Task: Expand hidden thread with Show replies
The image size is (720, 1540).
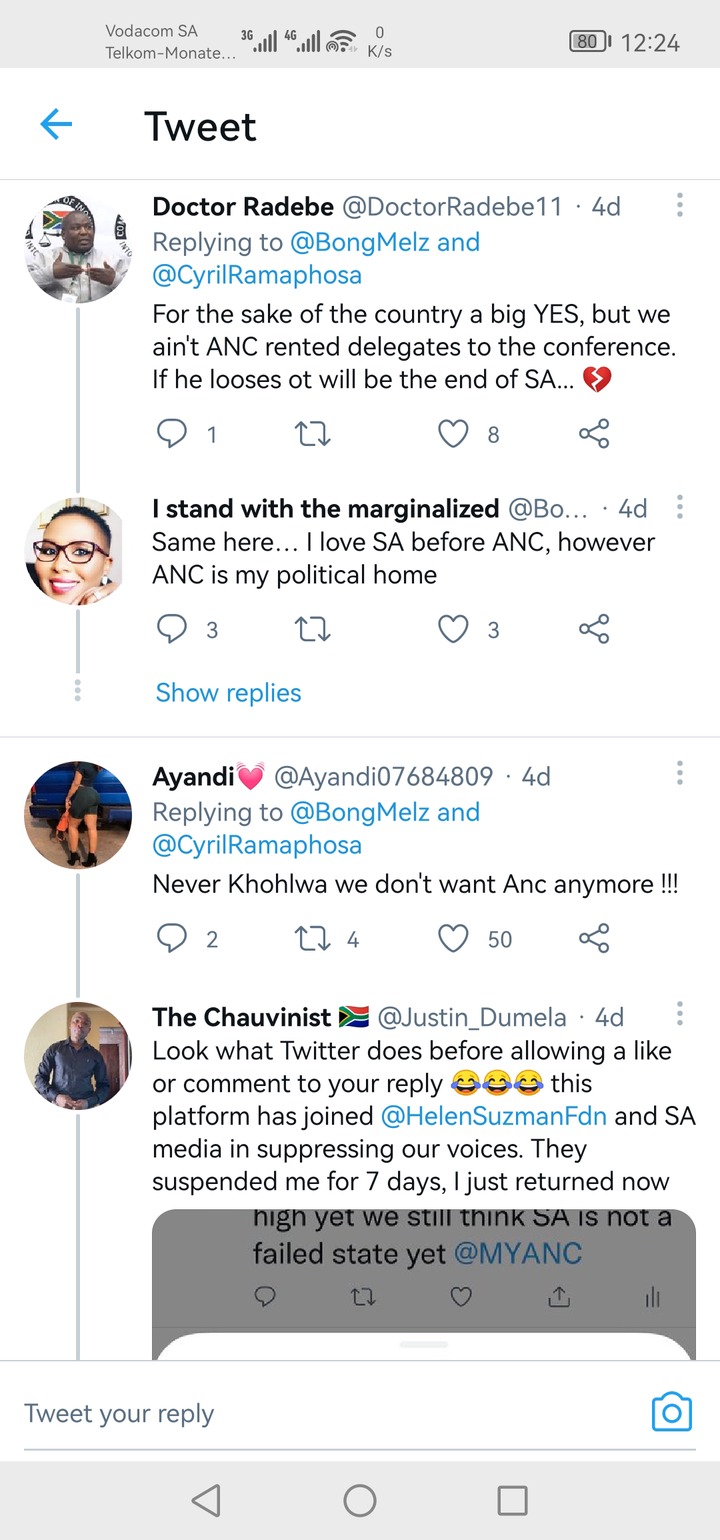Action: point(228,693)
